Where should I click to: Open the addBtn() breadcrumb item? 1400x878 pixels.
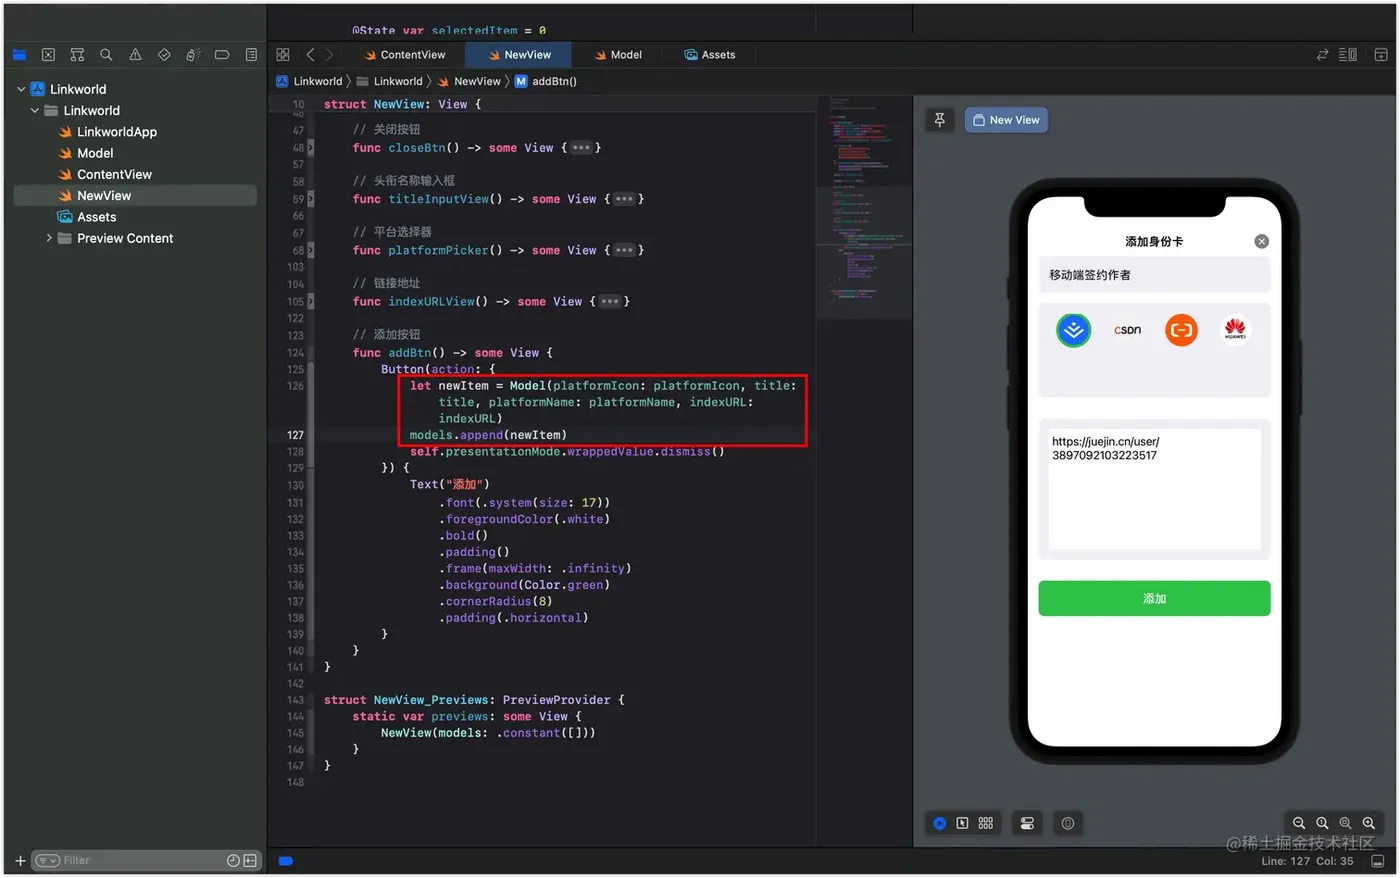point(546,82)
